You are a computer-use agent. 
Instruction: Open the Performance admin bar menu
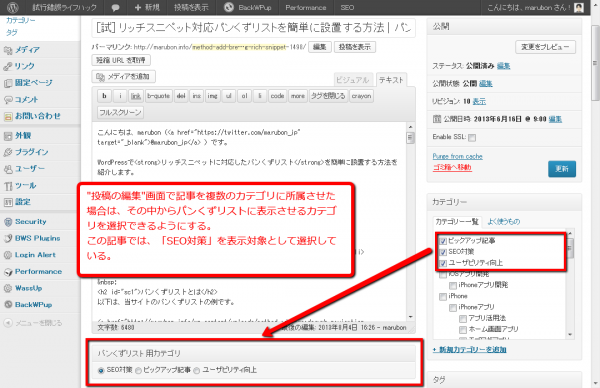point(306,7)
